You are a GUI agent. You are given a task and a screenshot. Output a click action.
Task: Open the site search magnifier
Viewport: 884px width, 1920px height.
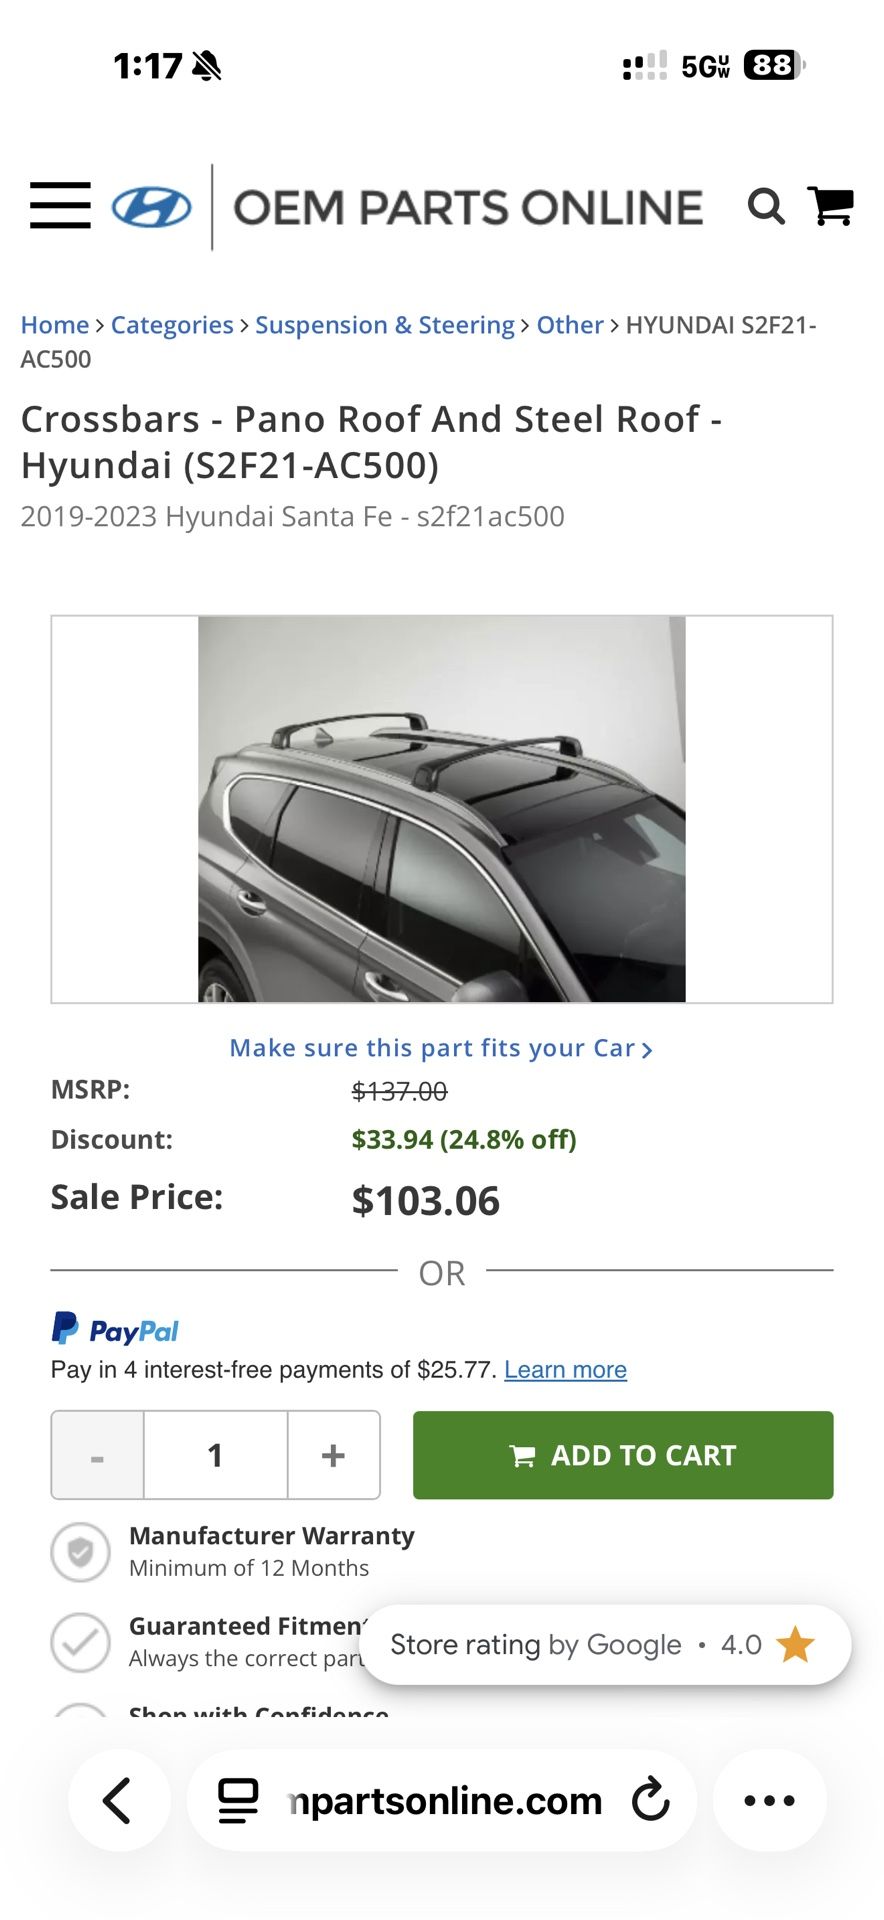(766, 207)
